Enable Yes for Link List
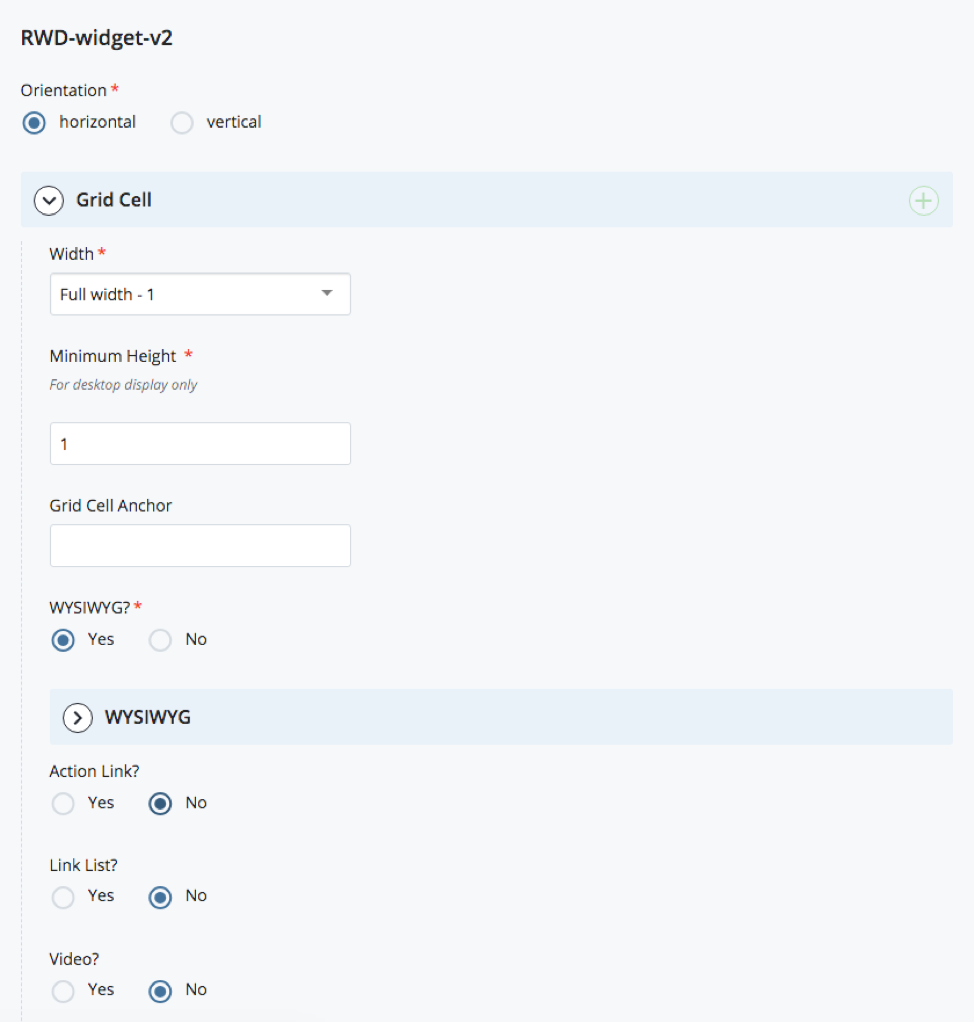Screen dimensions: 974x1022 click(63, 897)
